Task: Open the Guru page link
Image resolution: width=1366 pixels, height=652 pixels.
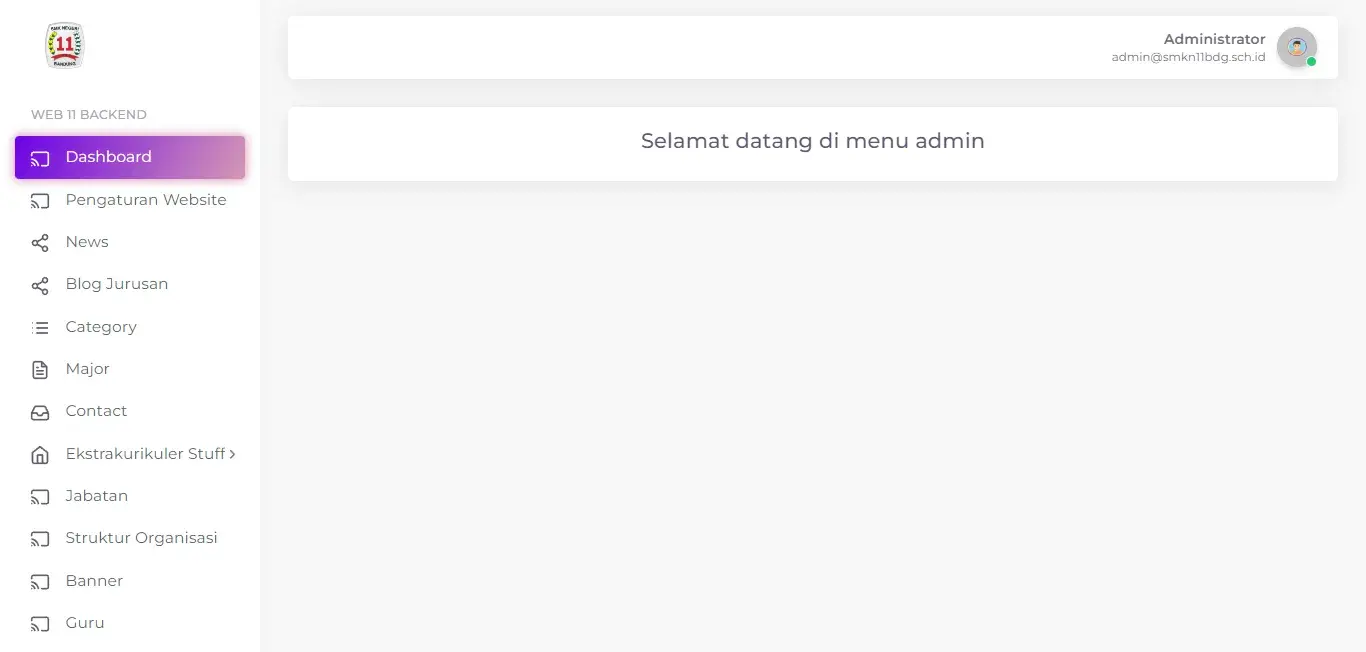Action: click(x=130, y=623)
